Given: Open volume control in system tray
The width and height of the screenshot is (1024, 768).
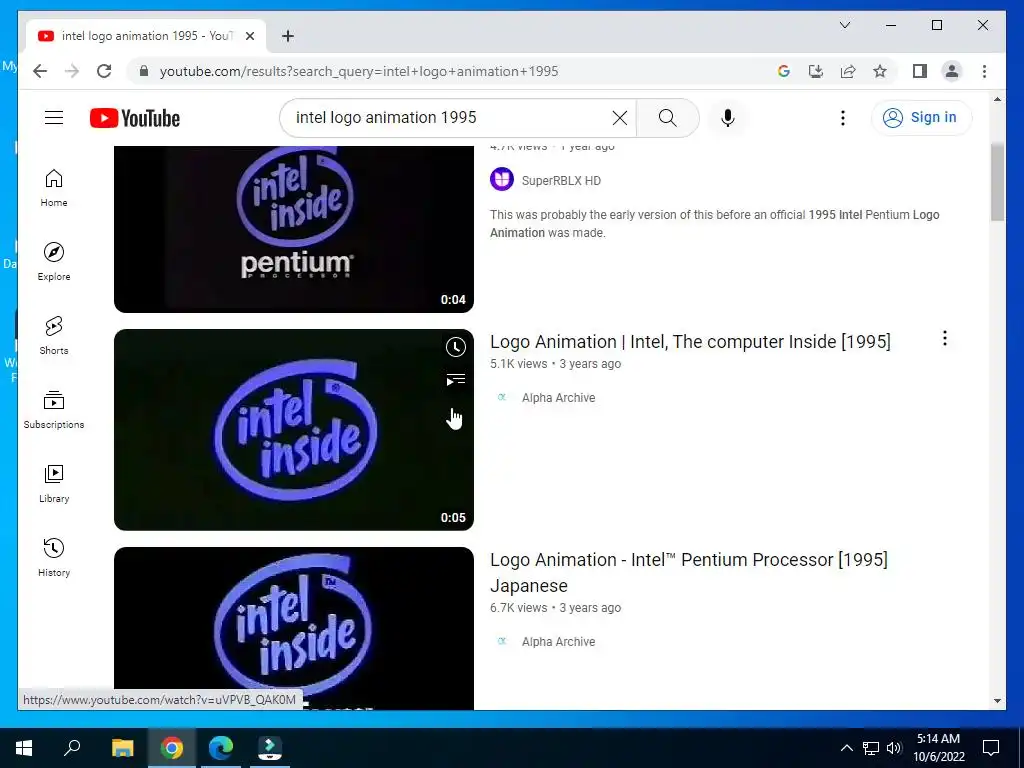Looking at the screenshot, I should point(894,748).
